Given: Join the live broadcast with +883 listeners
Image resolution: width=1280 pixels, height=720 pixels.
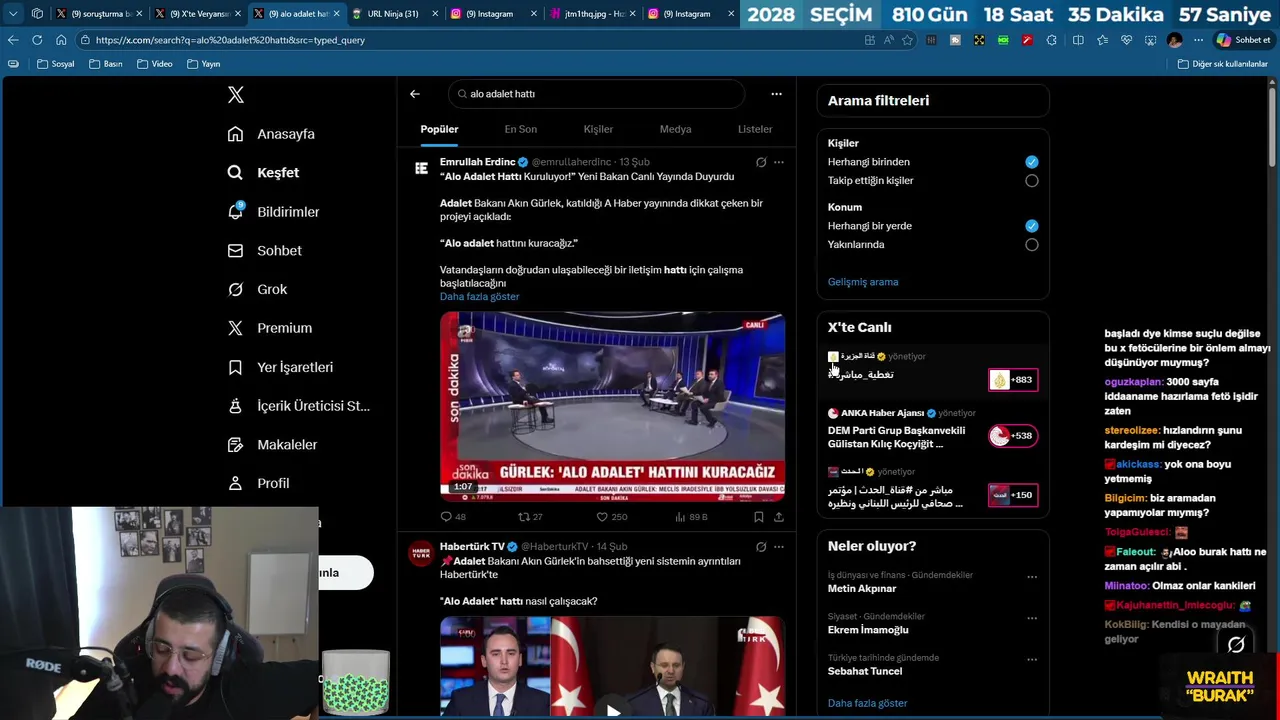Looking at the screenshot, I should (1013, 380).
